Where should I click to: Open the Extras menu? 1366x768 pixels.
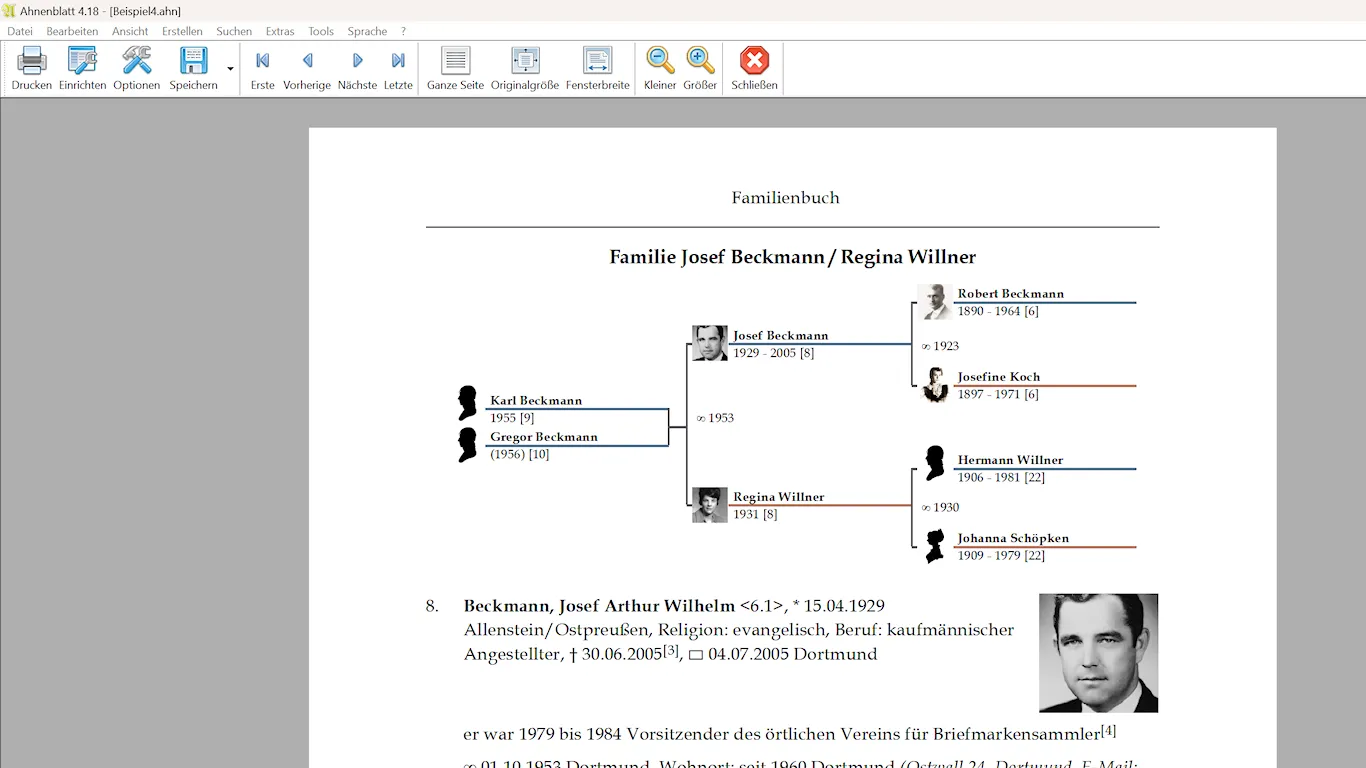(x=280, y=31)
